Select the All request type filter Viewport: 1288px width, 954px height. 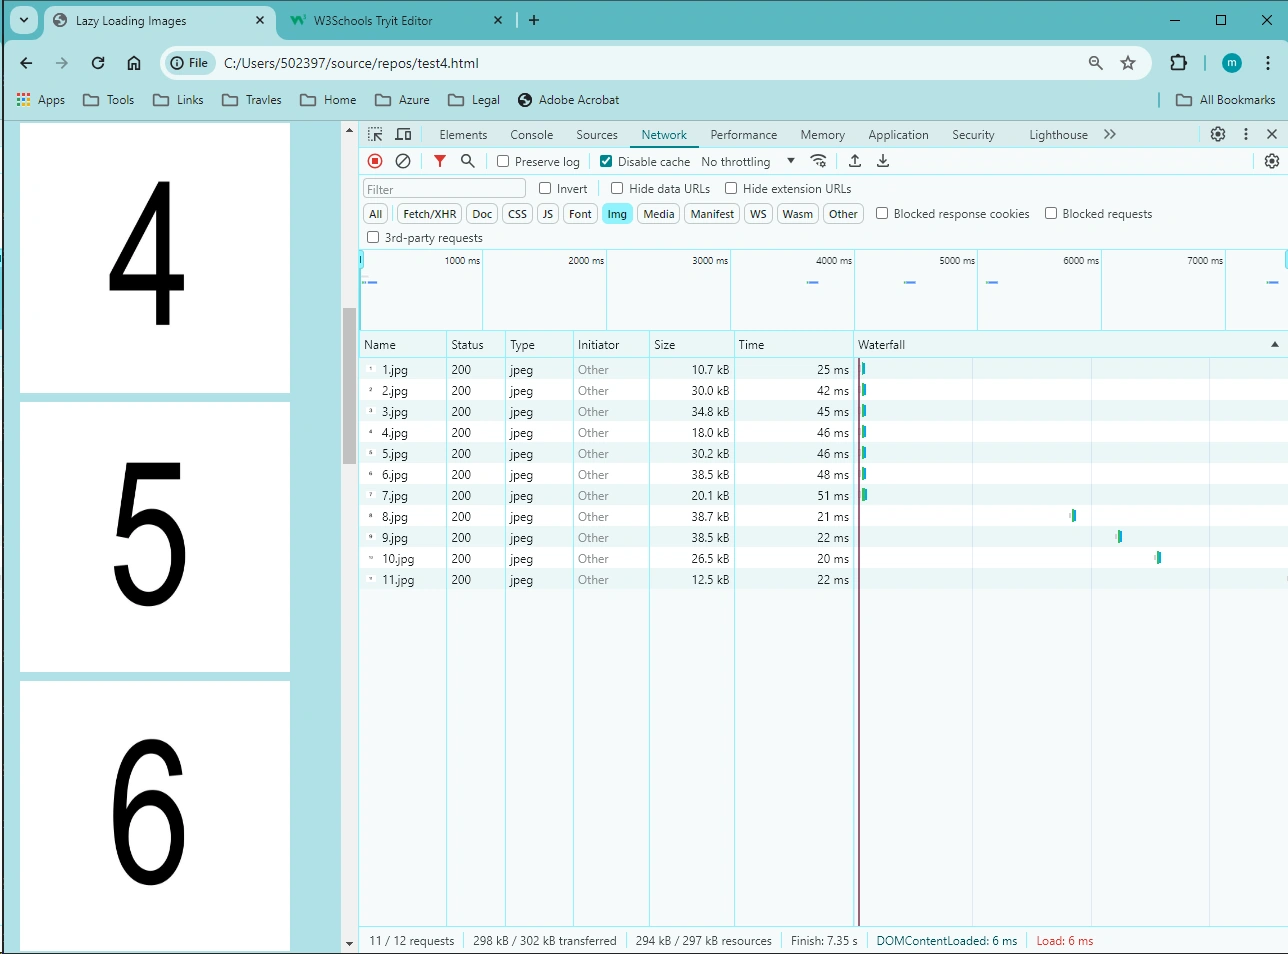(376, 214)
